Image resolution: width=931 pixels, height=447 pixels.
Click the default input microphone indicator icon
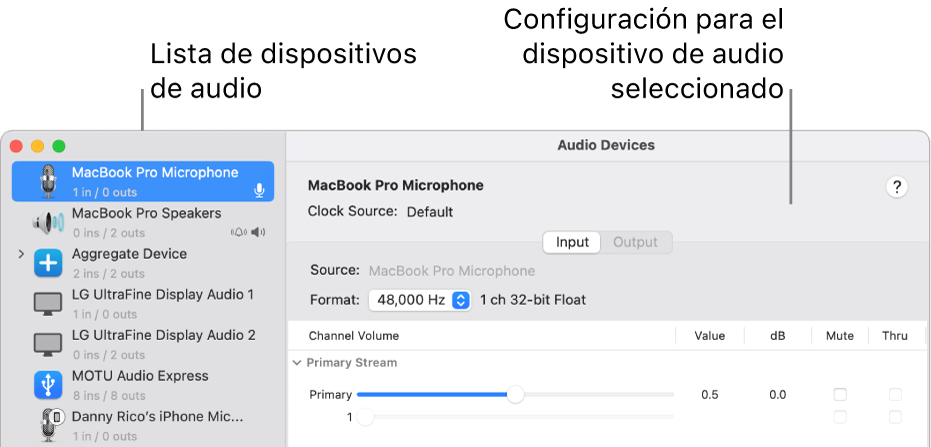259,190
